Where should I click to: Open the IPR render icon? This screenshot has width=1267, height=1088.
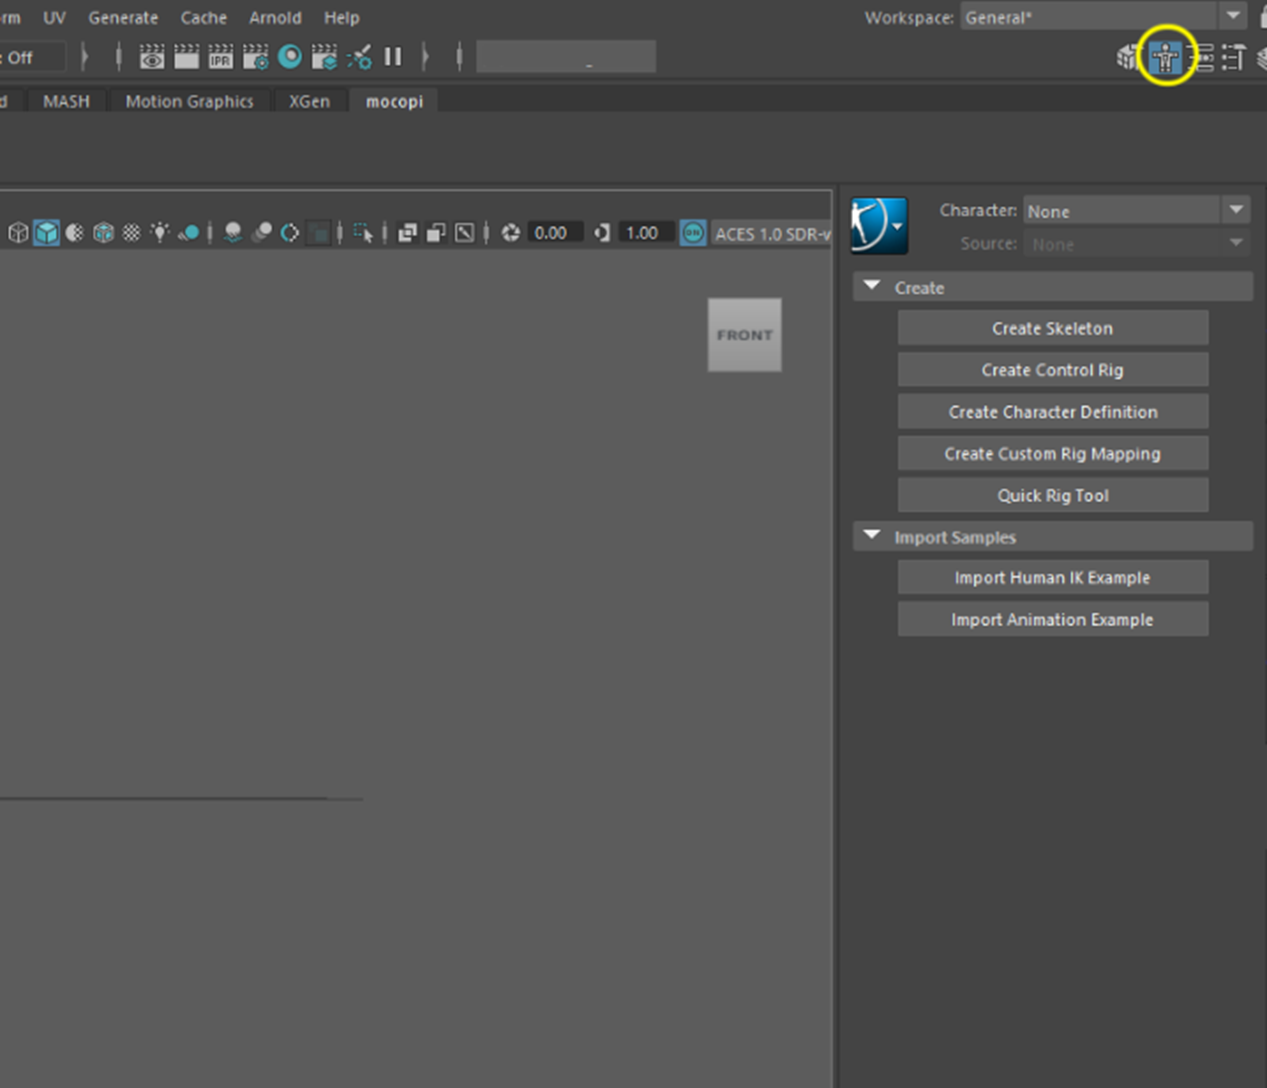tap(221, 58)
